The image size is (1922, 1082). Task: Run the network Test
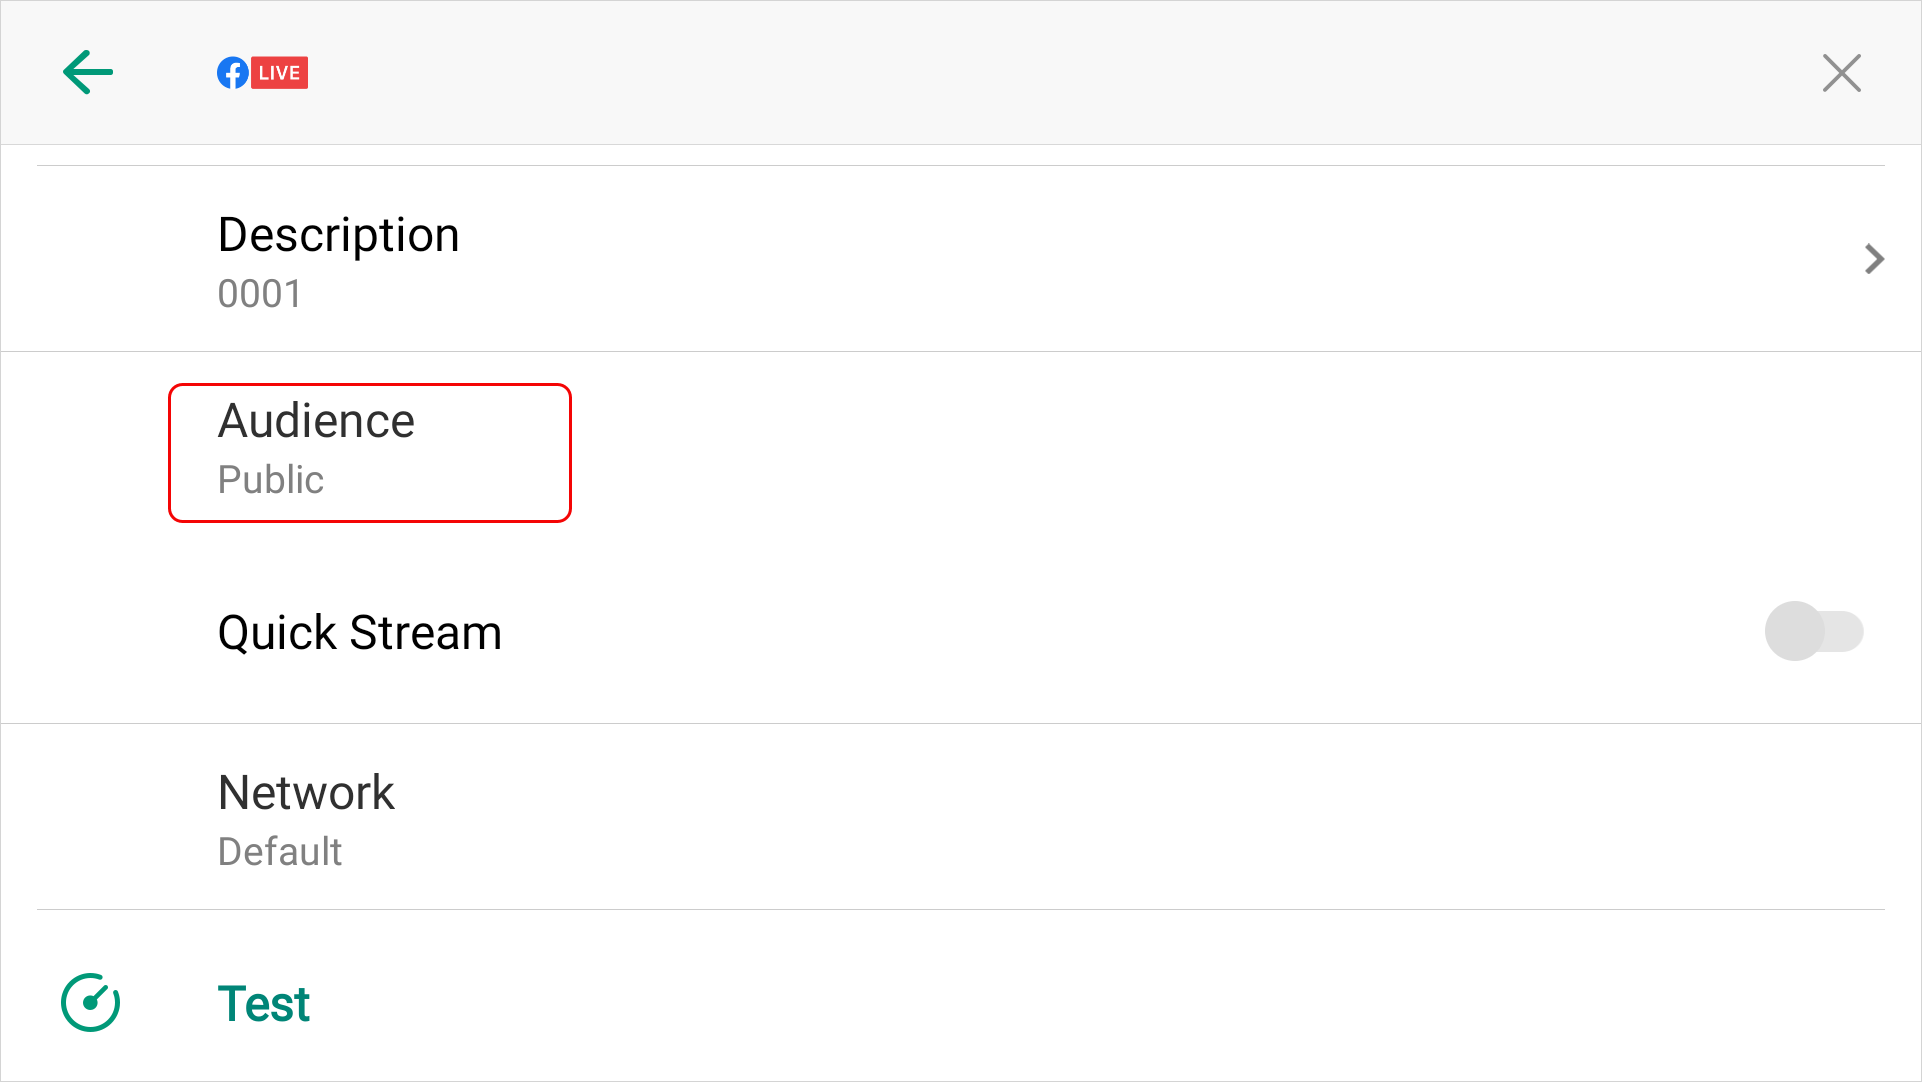264,1004
